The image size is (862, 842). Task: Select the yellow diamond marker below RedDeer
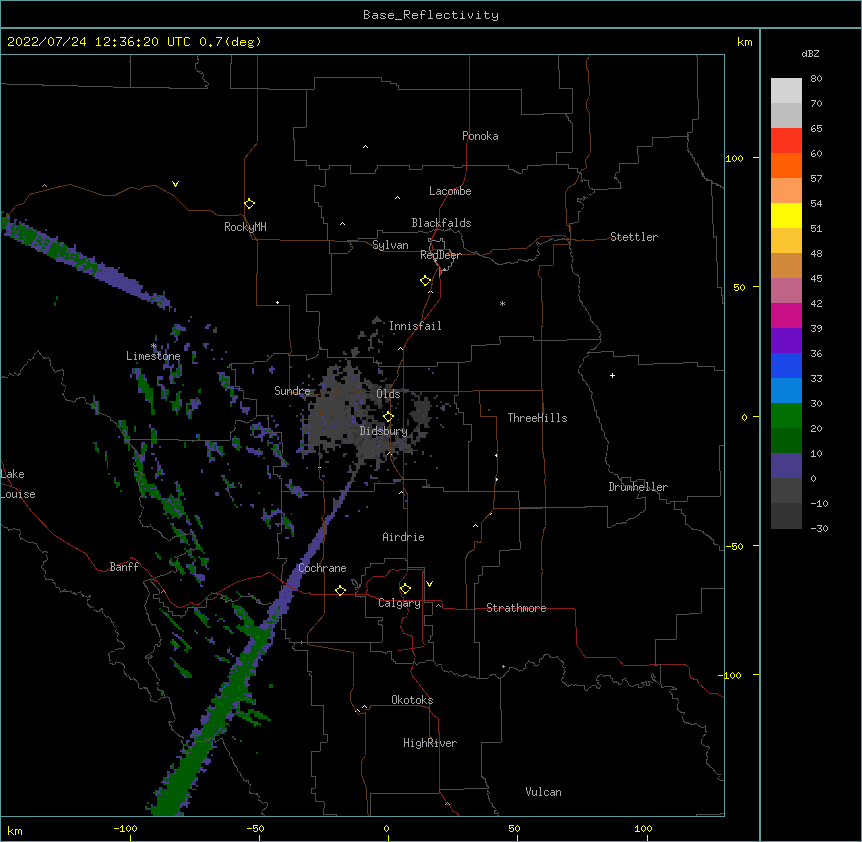coord(425,281)
